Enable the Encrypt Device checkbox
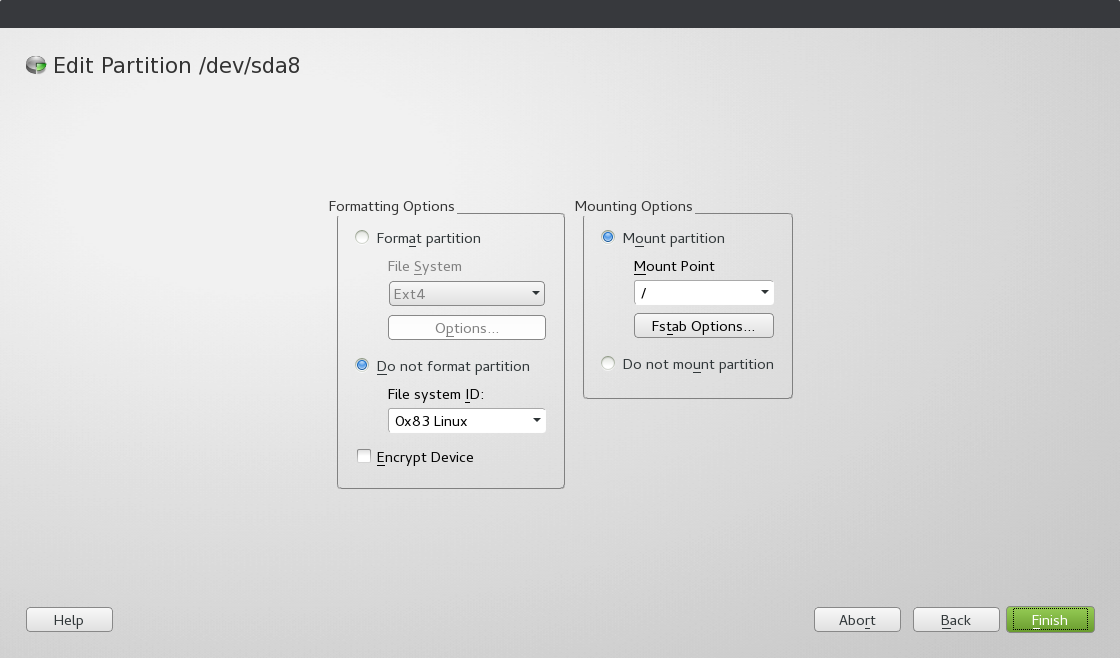The width and height of the screenshot is (1120, 658). click(364, 457)
